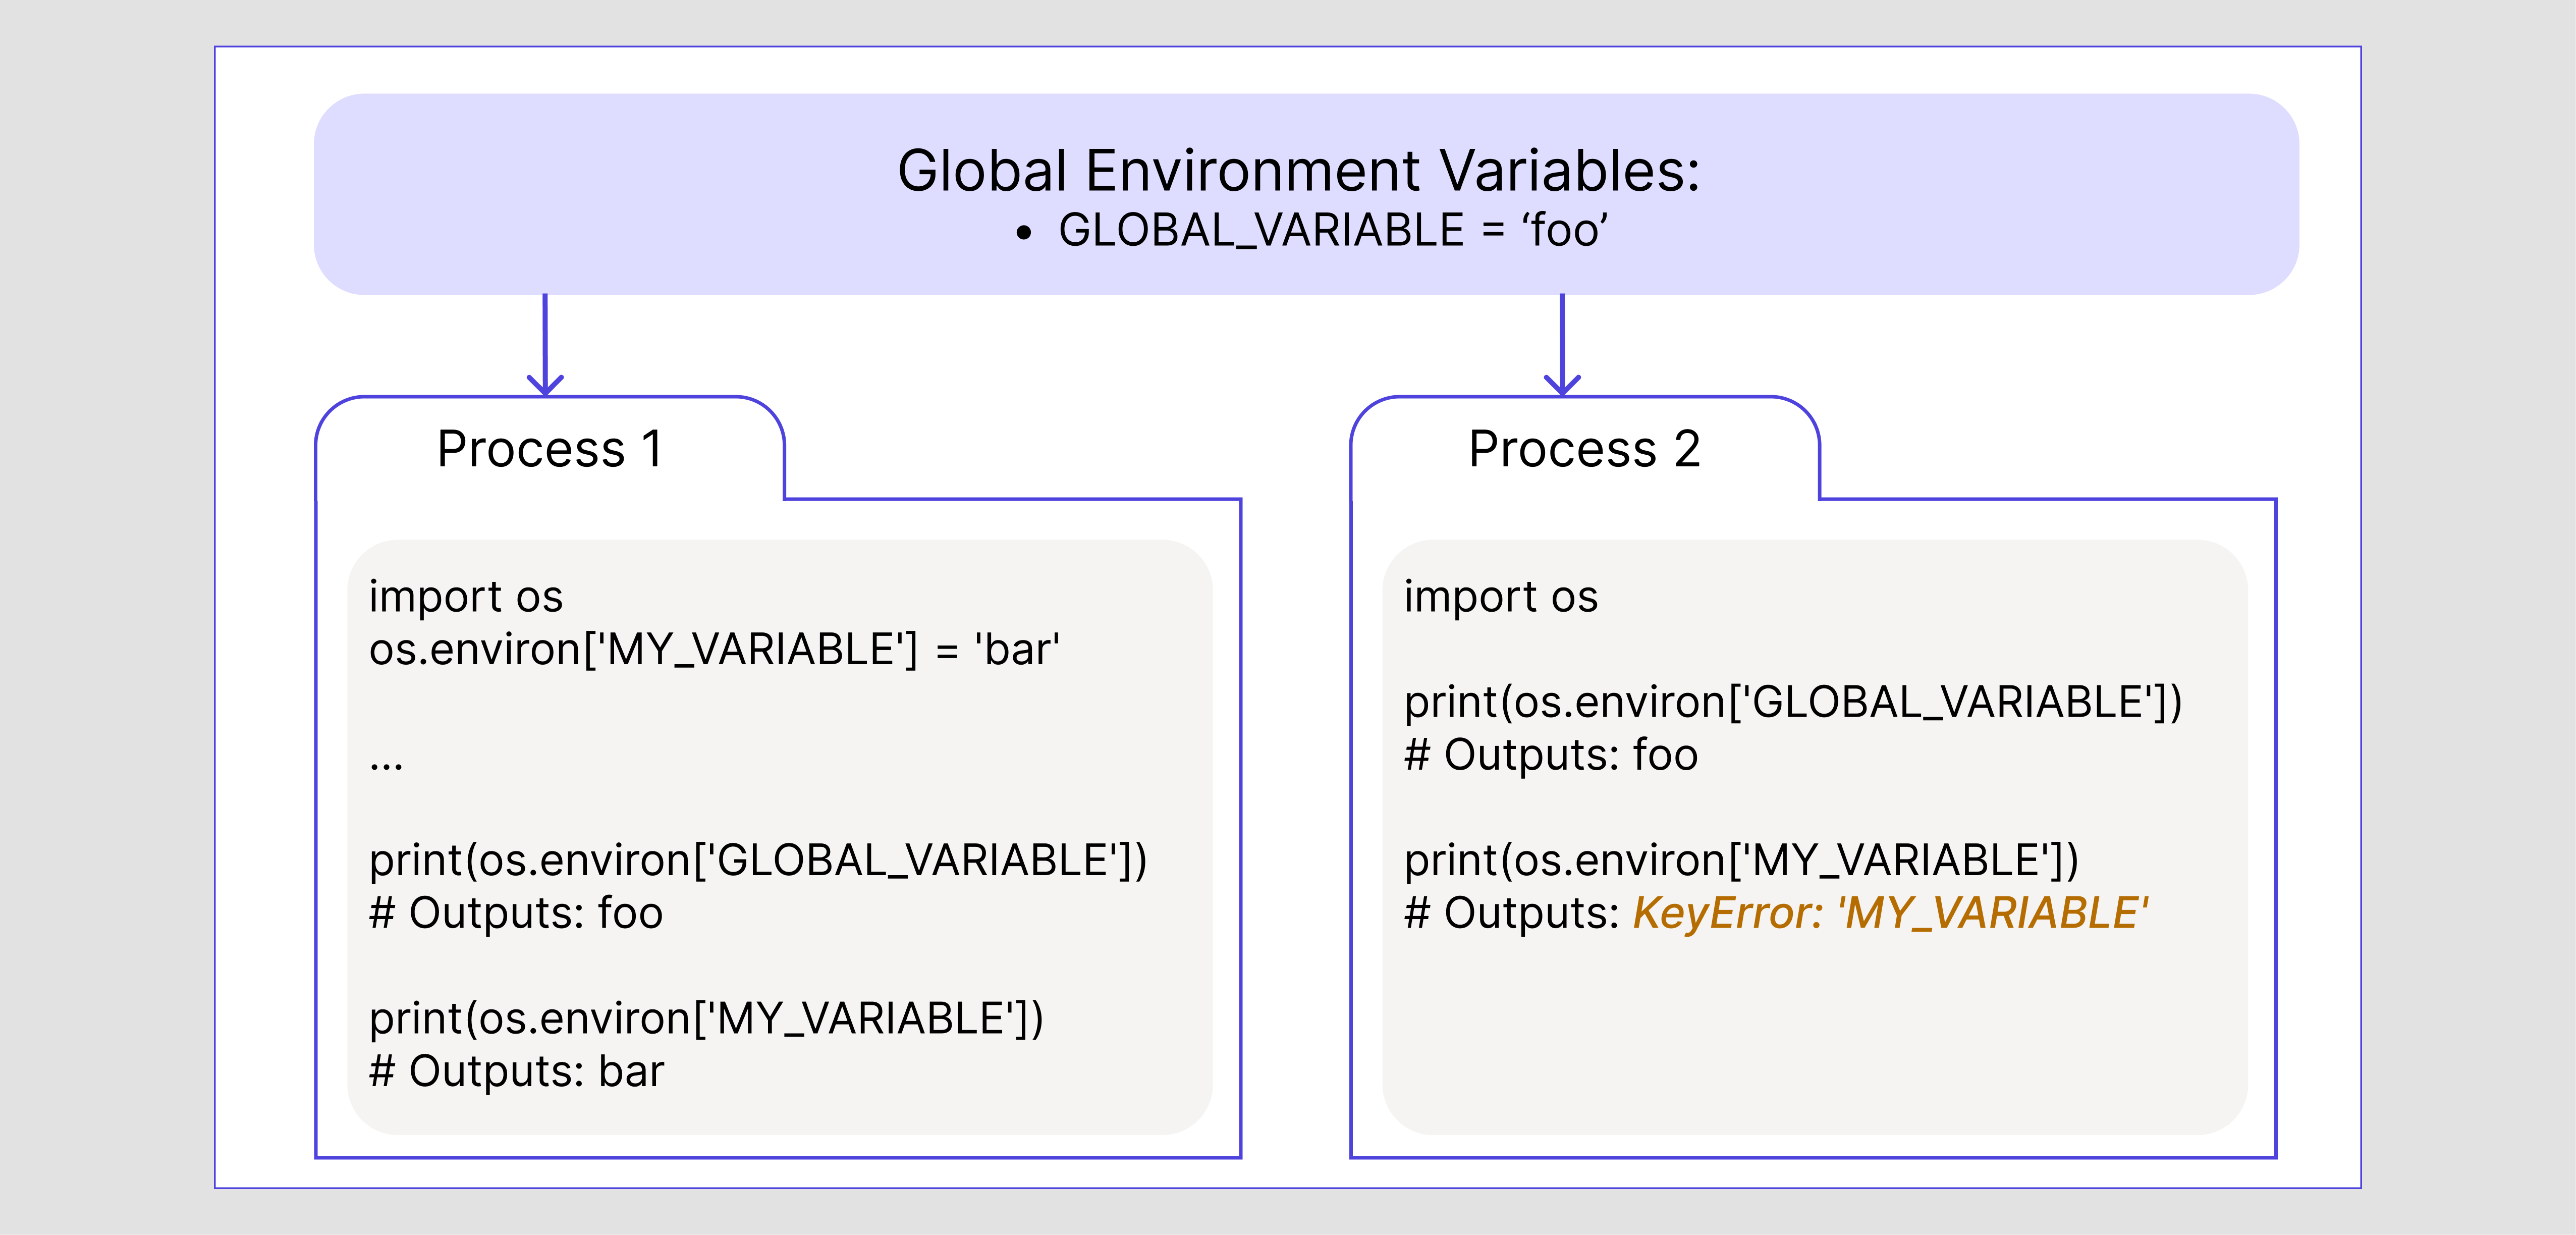Select the Process 1 tab label
Image resolution: width=2576 pixels, height=1235 pixels.
(x=550, y=449)
